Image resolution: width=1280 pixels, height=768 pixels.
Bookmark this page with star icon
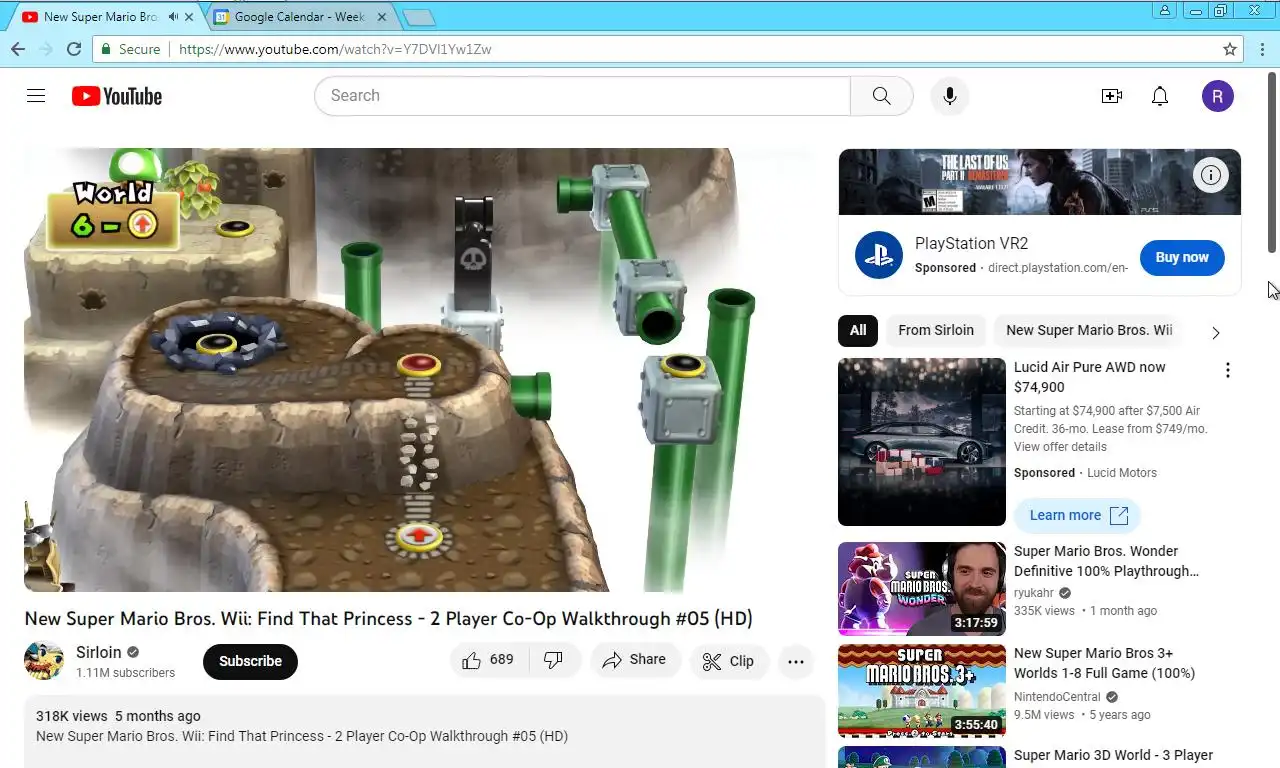1230,49
